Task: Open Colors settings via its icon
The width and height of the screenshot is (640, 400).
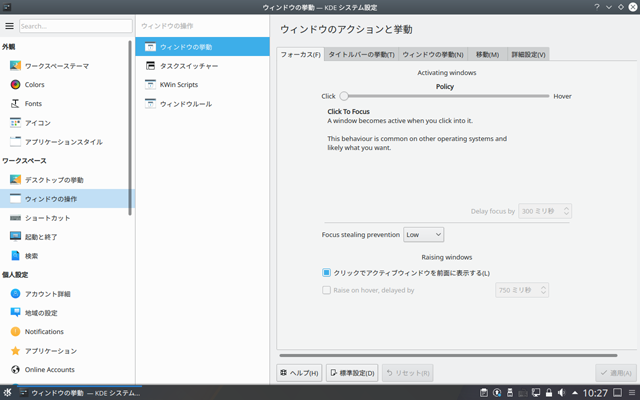Action: tap(15, 84)
